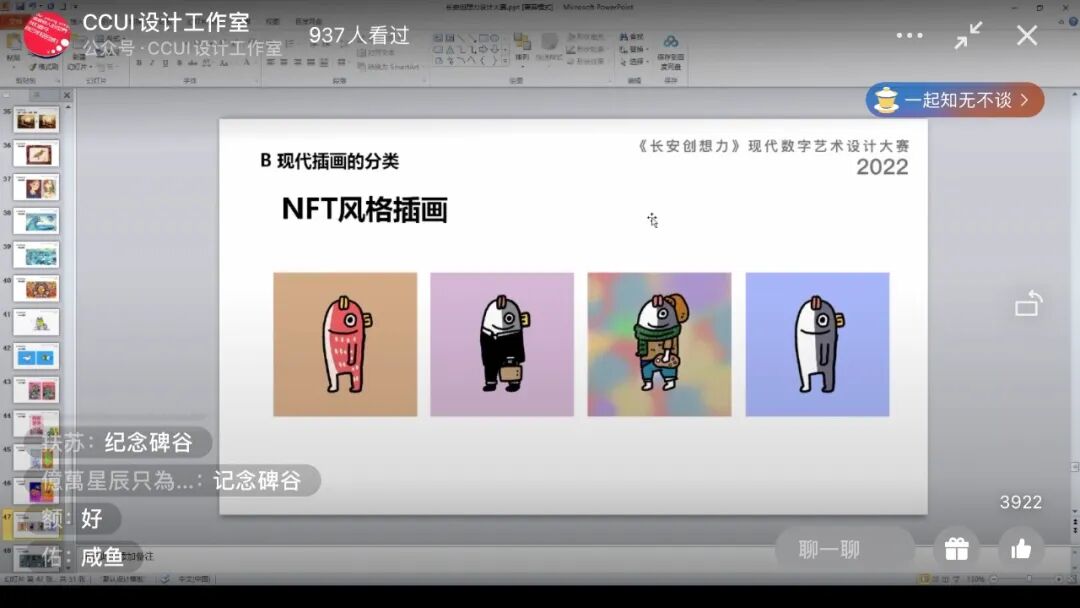Click the thumbs-up like icon
Screen dimensions: 1080x608
coord(1018,548)
